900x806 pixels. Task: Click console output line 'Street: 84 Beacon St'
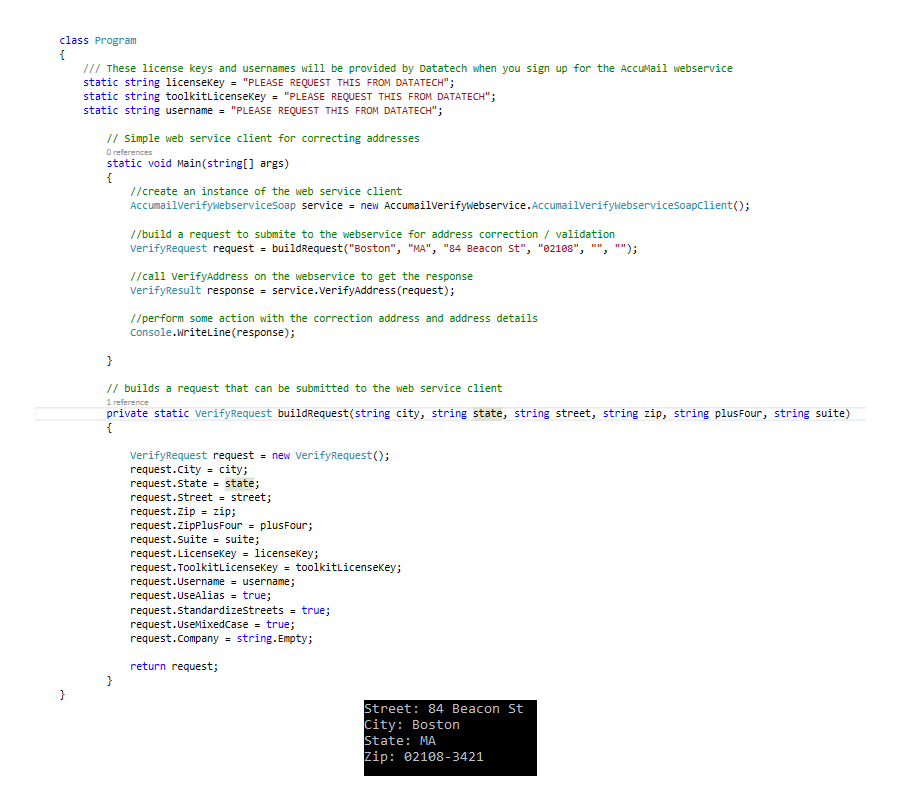pyautogui.click(x=444, y=709)
